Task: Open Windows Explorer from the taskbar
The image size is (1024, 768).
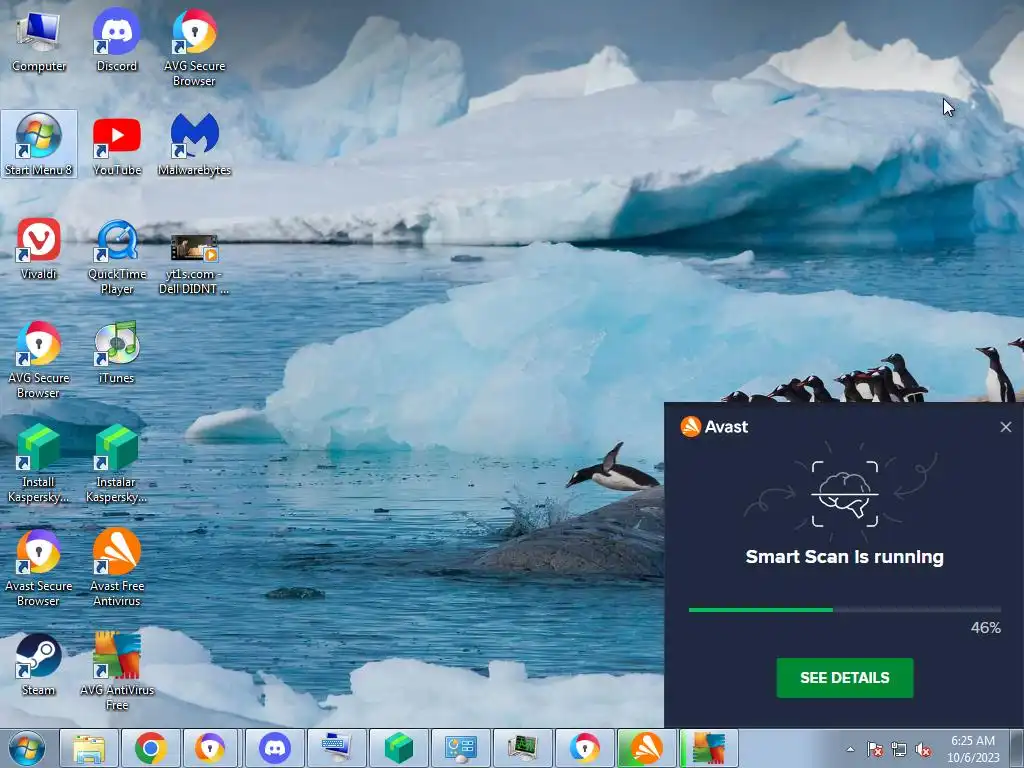Action: point(89,748)
